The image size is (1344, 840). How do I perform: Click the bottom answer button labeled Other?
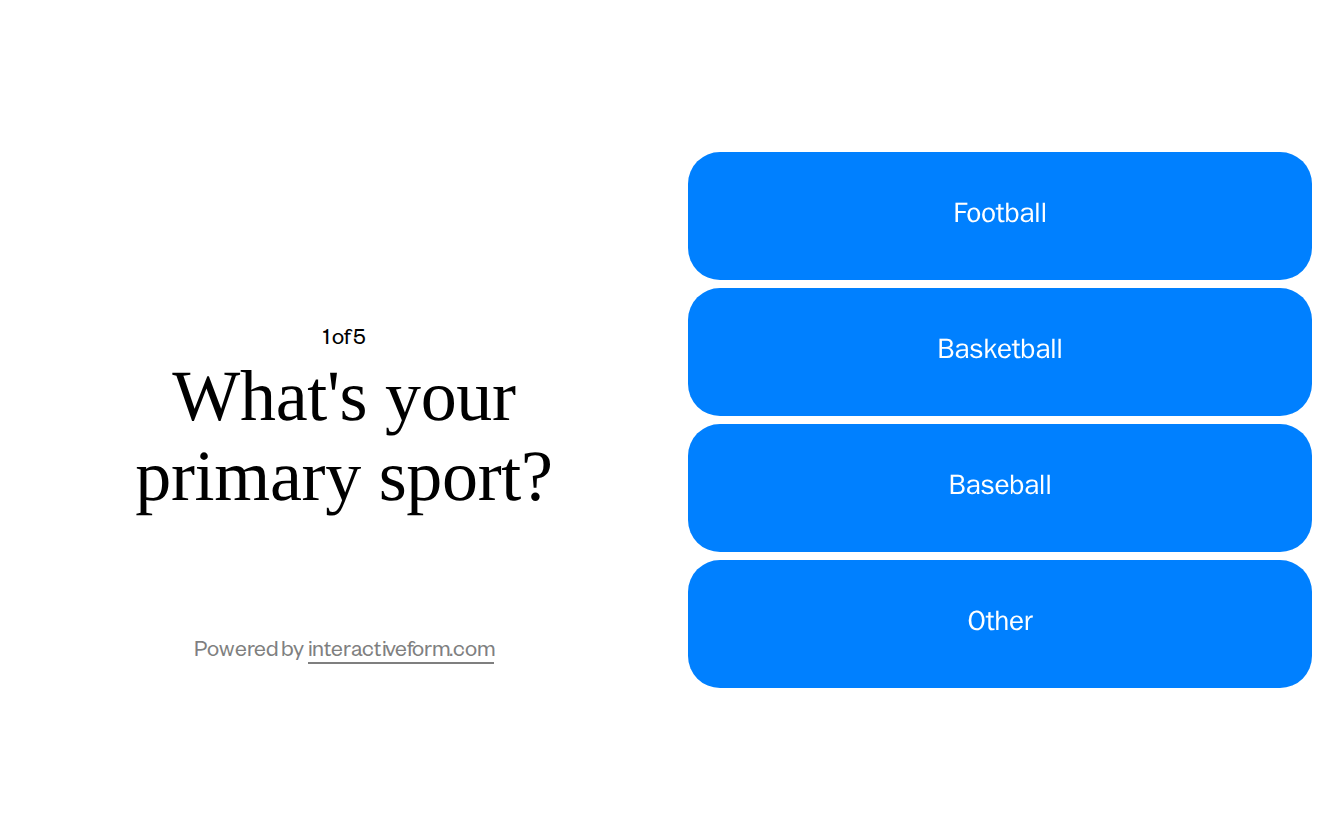(x=1000, y=622)
